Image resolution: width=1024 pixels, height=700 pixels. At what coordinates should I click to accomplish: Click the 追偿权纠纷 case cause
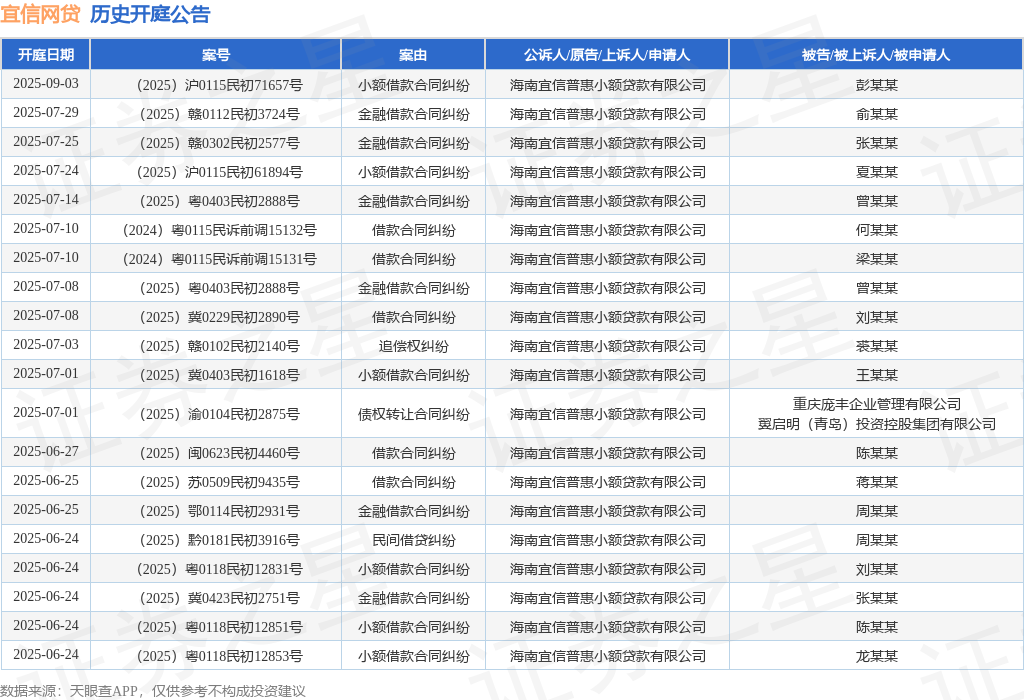[413, 346]
